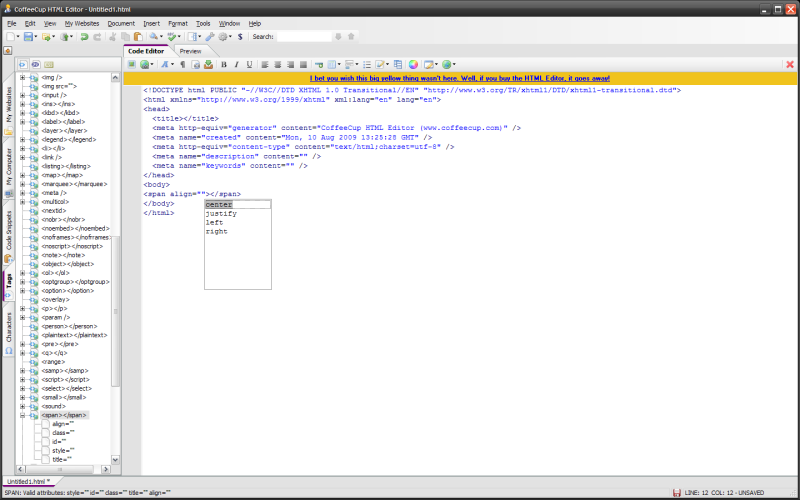Screen dimensions: 800x500
Task: Click the dollar sign icon
Action: 240,37
